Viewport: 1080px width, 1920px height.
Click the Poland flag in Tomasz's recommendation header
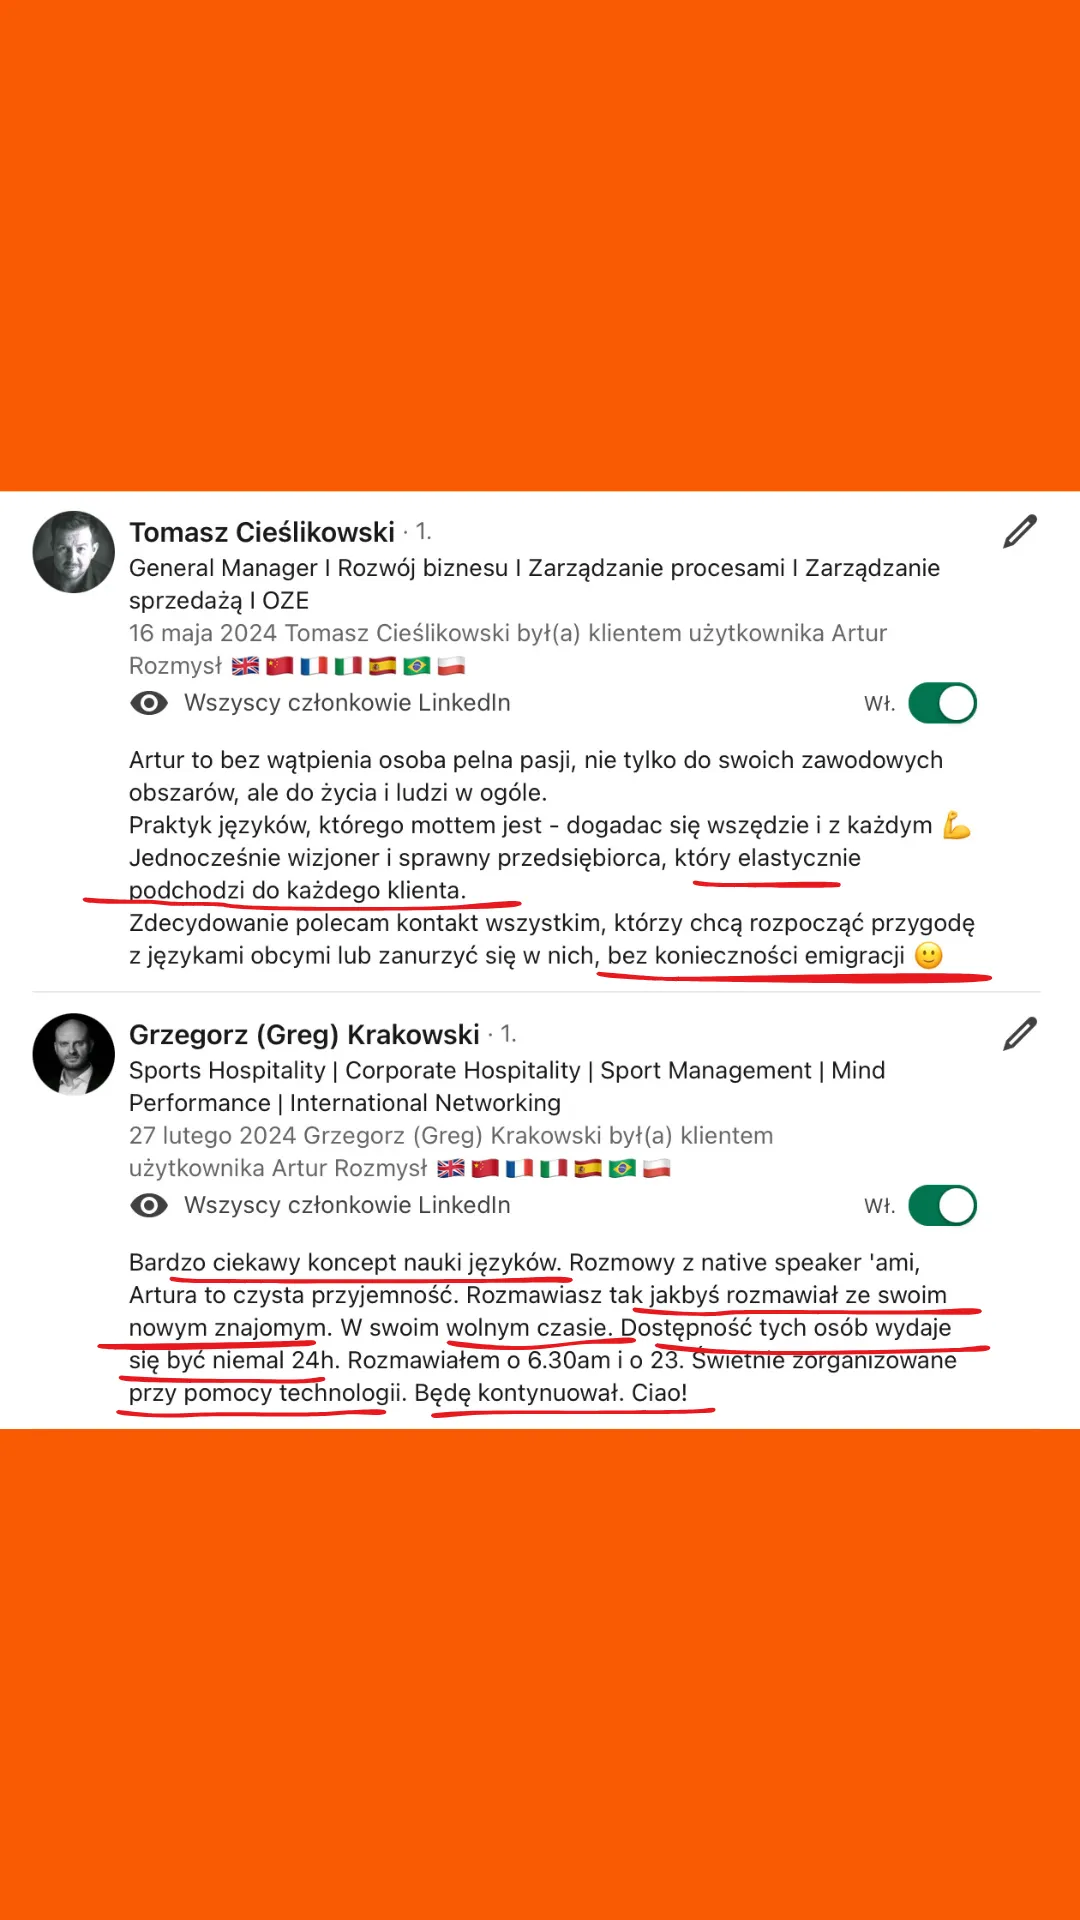[451, 666]
